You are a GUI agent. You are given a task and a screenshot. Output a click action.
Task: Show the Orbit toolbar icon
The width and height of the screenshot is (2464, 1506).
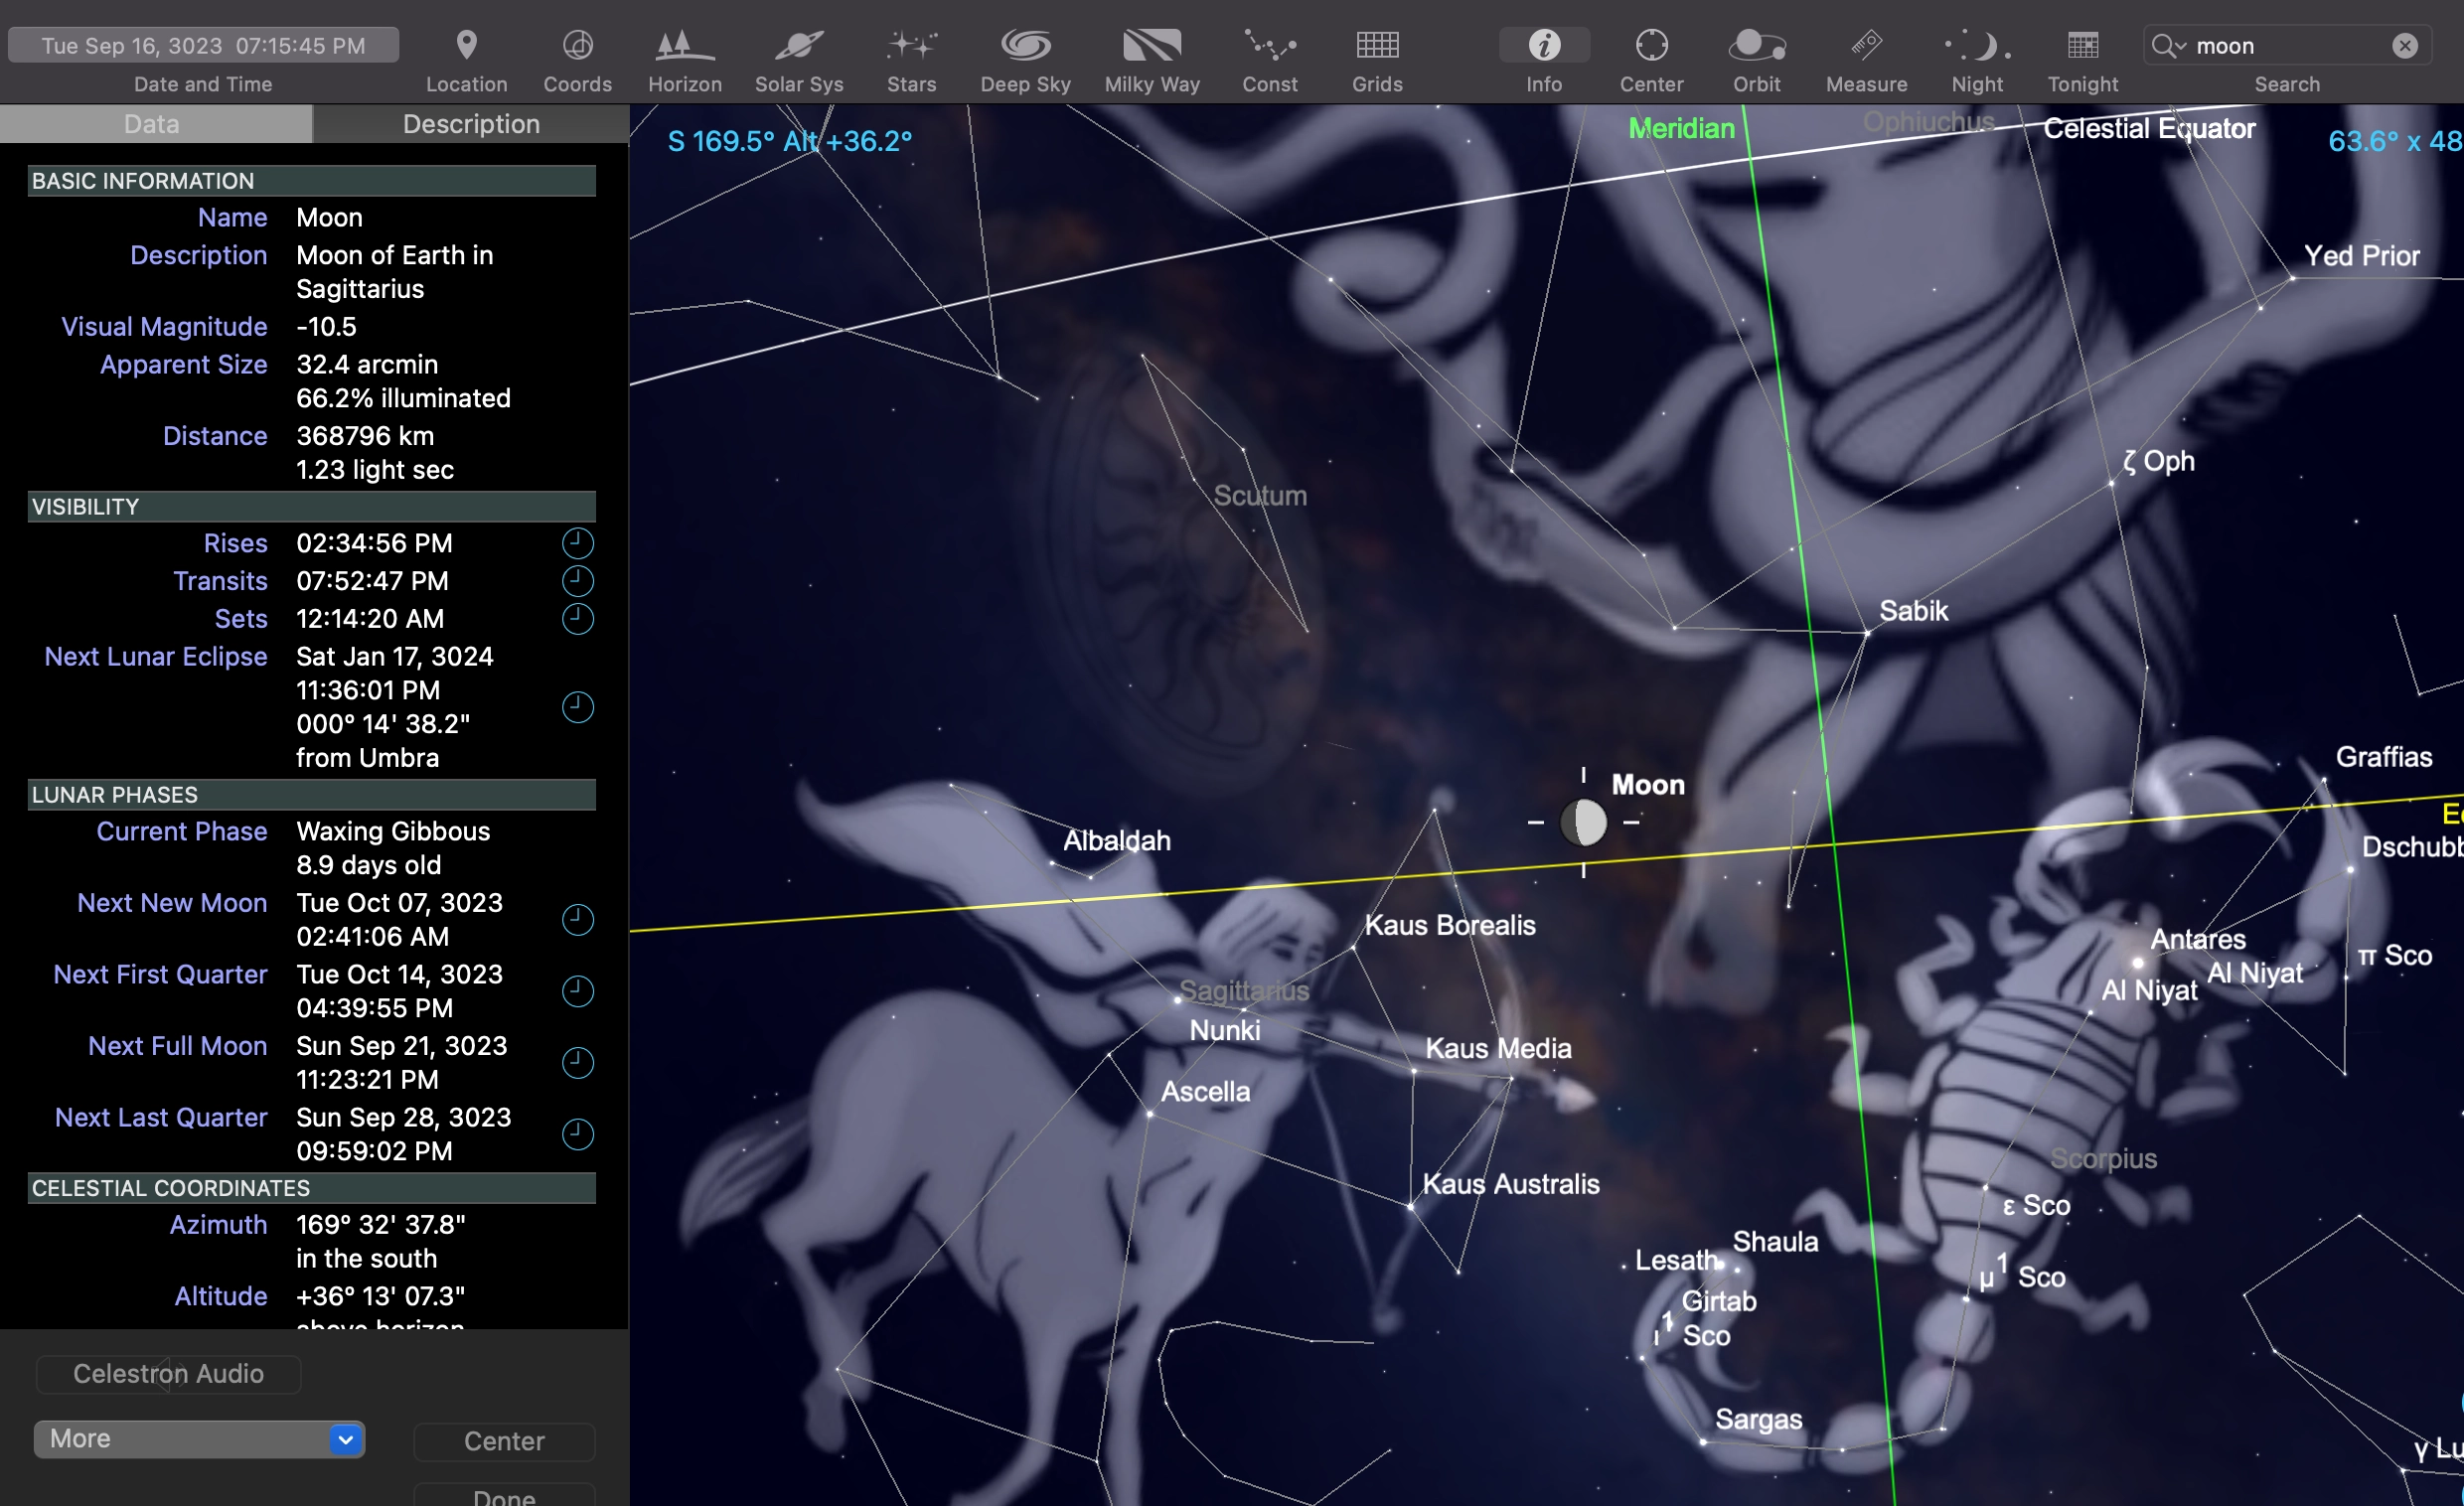pos(1756,46)
